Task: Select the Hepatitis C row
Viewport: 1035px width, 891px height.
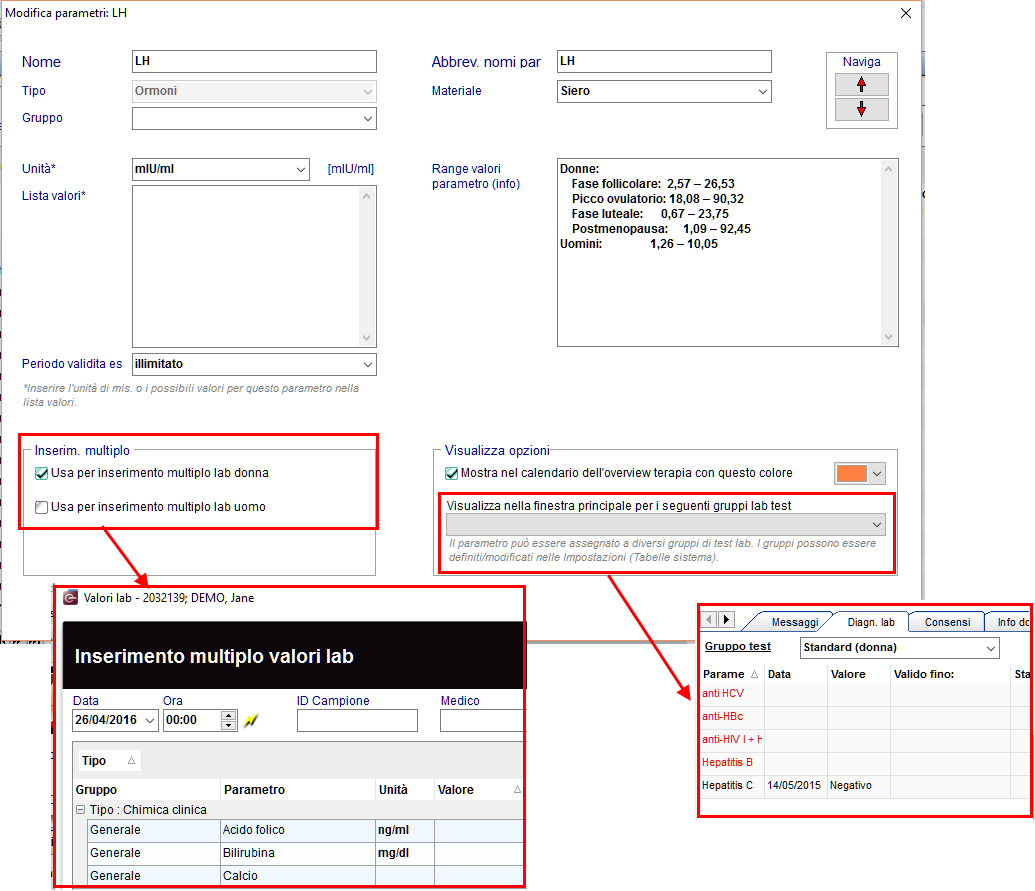Action: (865, 785)
